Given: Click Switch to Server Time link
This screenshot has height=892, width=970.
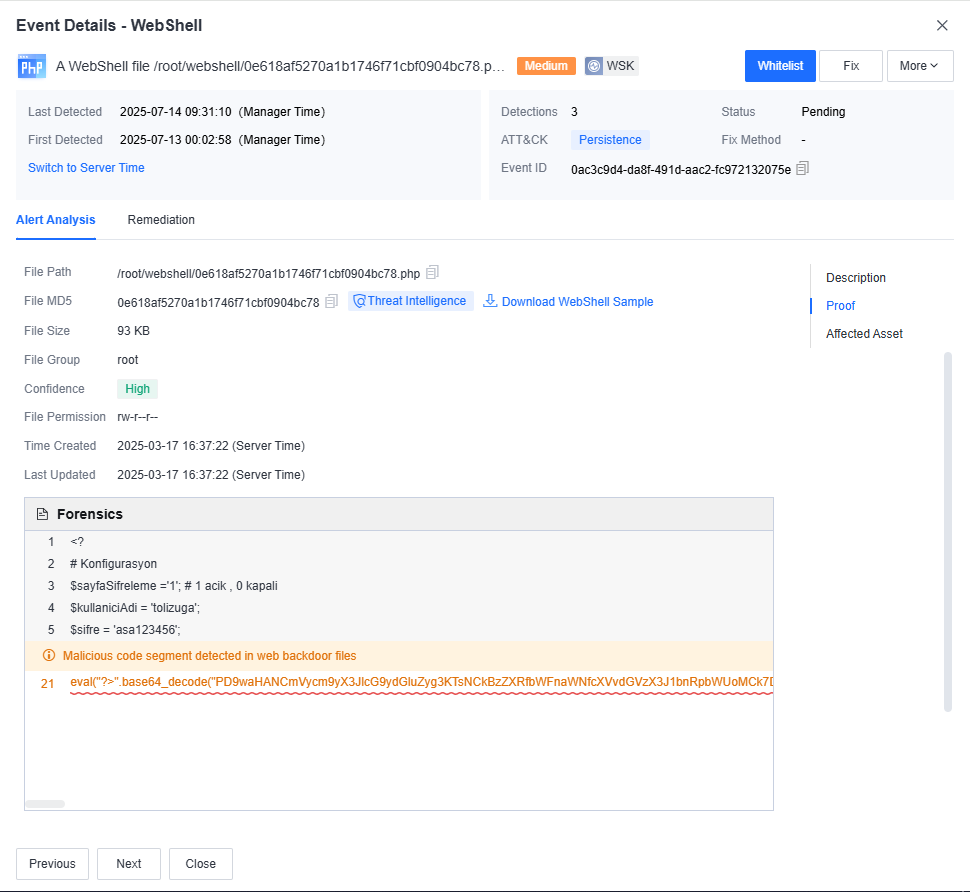Looking at the screenshot, I should click(86, 168).
